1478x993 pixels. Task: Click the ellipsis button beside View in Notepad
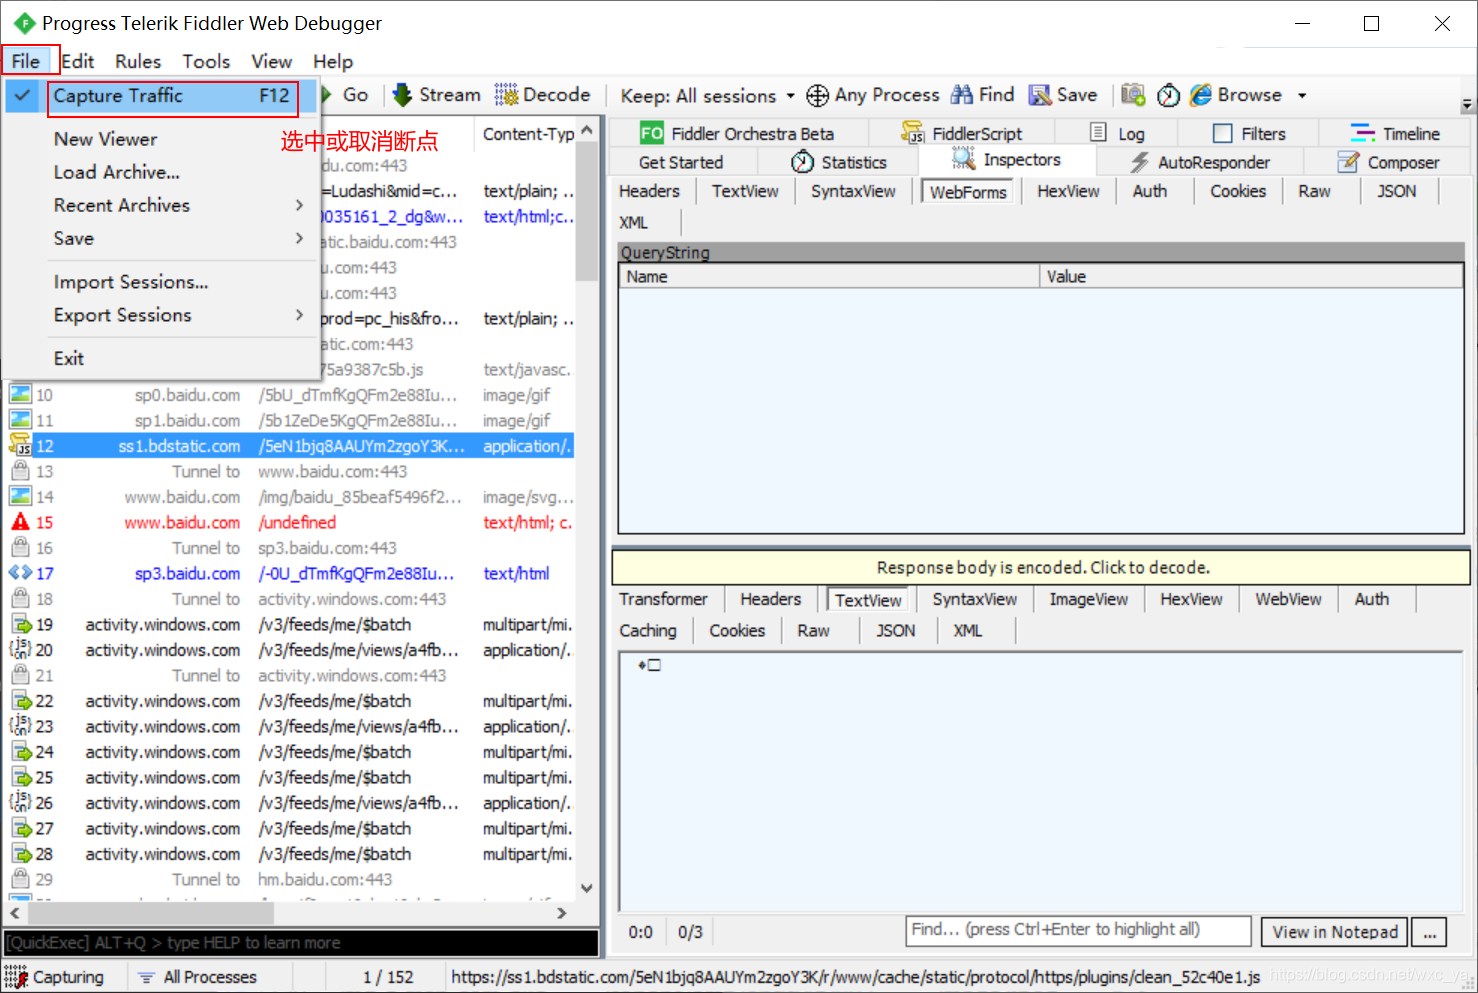(1430, 932)
